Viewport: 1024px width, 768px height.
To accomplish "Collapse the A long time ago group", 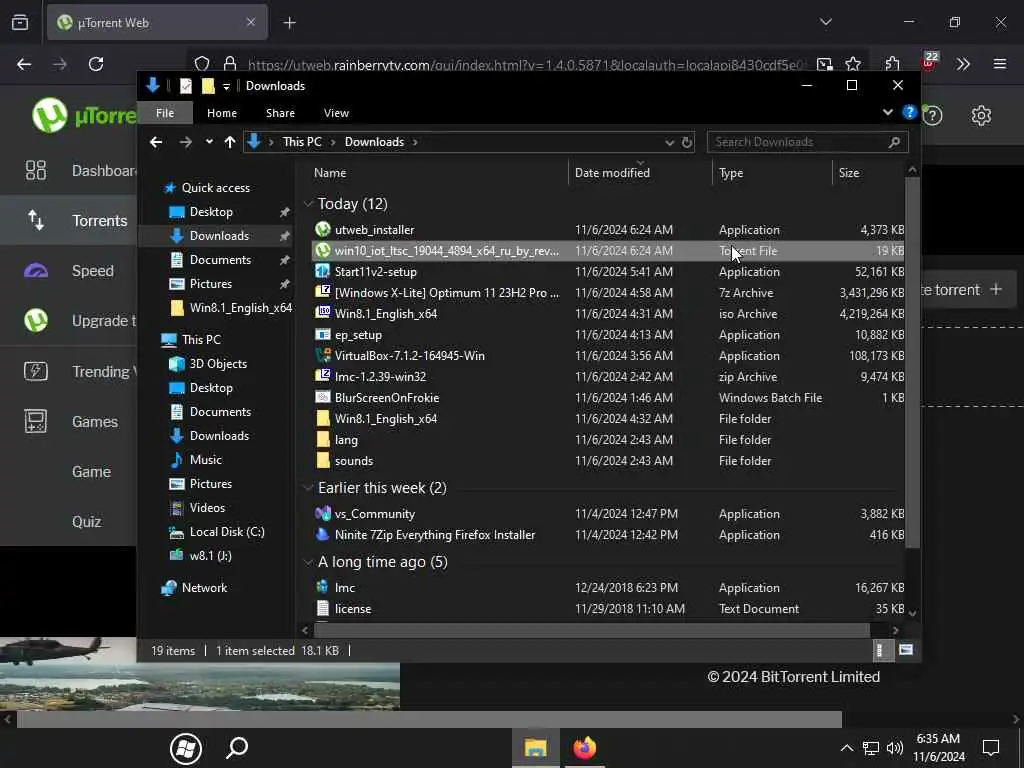I will click(x=308, y=562).
